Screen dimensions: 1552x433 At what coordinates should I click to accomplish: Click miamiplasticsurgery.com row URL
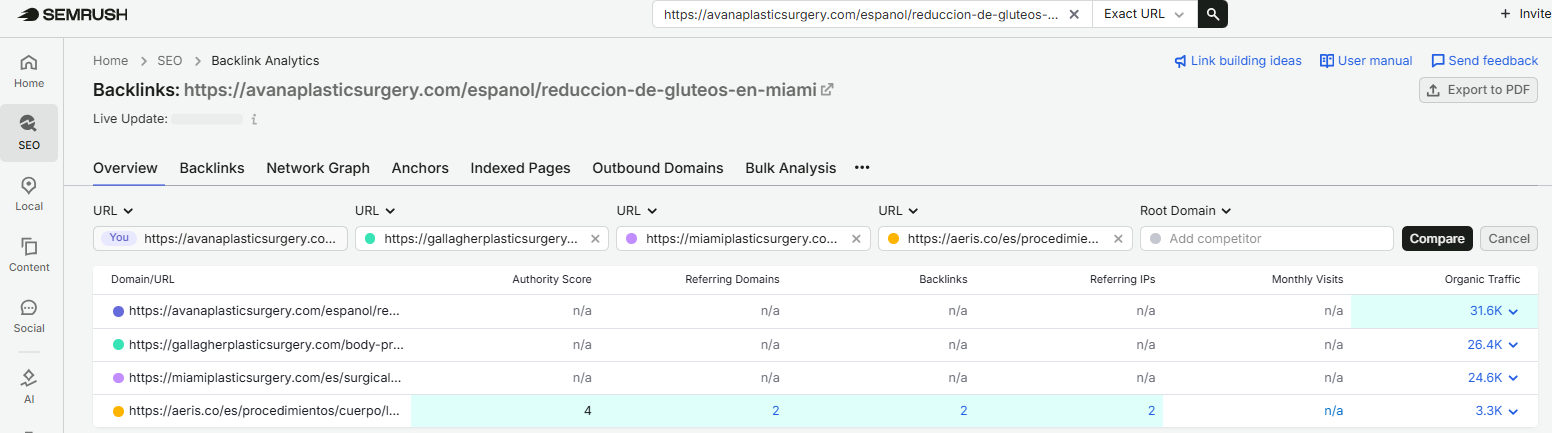(x=265, y=377)
